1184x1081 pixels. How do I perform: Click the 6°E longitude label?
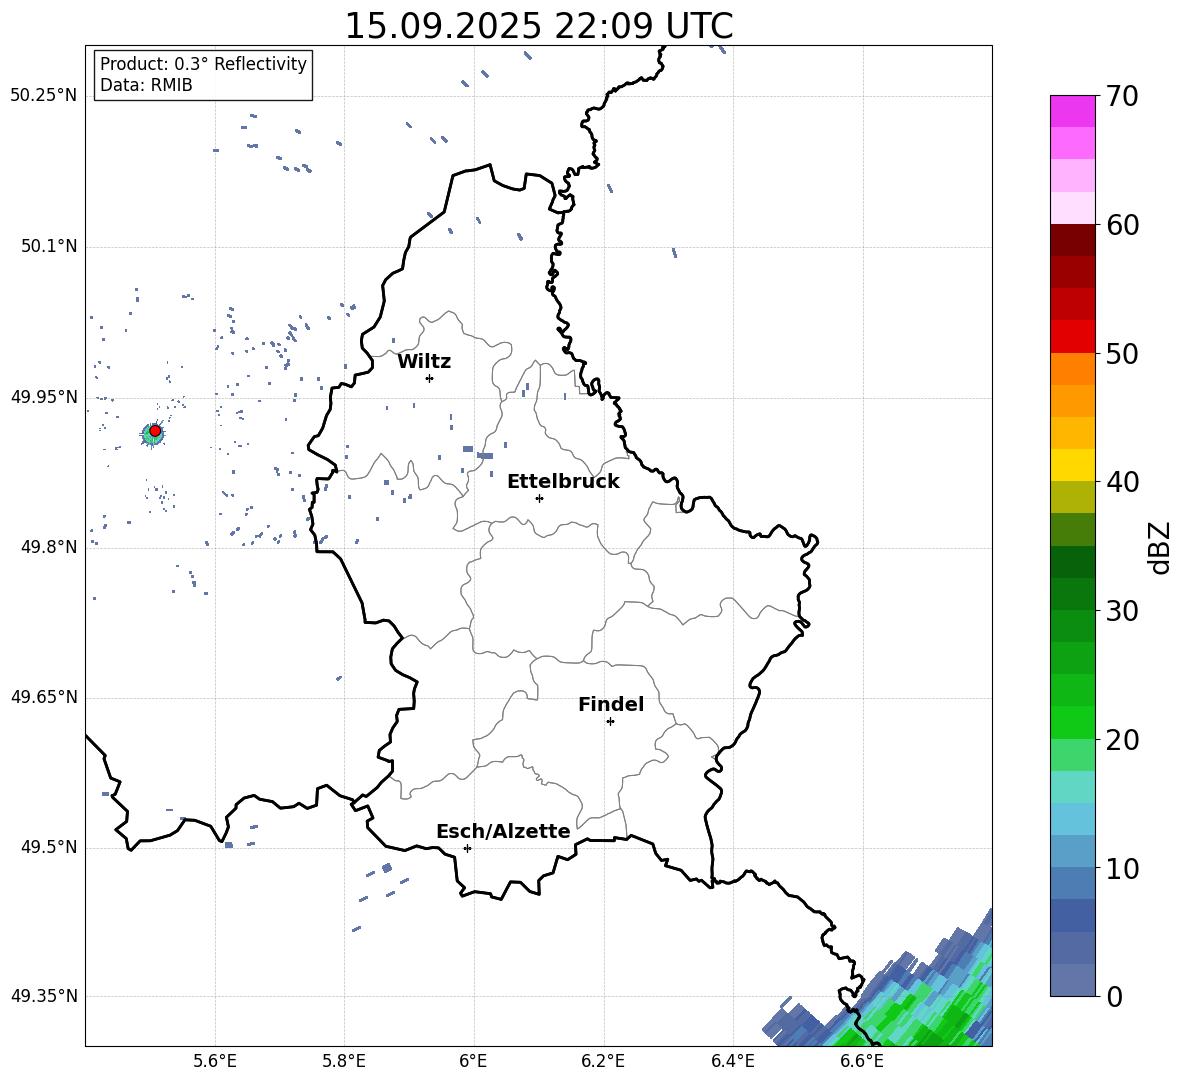coord(473,1062)
